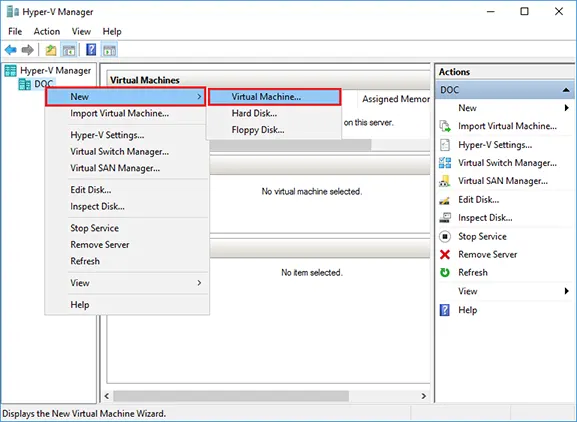Click the Stop Service icon in Actions pane
This screenshot has height=422, width=577.
coord(445,236)
